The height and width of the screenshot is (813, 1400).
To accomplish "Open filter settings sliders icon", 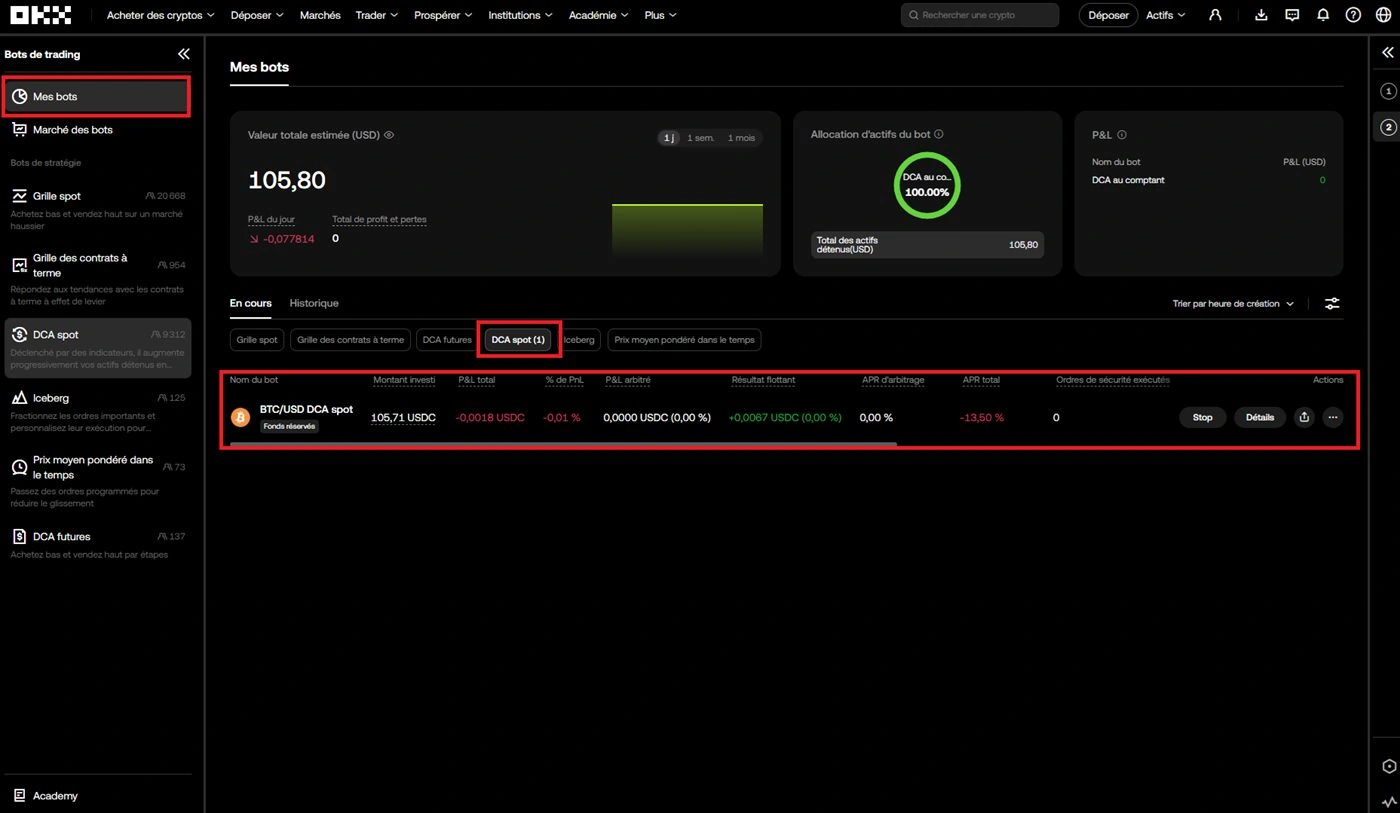I will tap(1332, 303).
